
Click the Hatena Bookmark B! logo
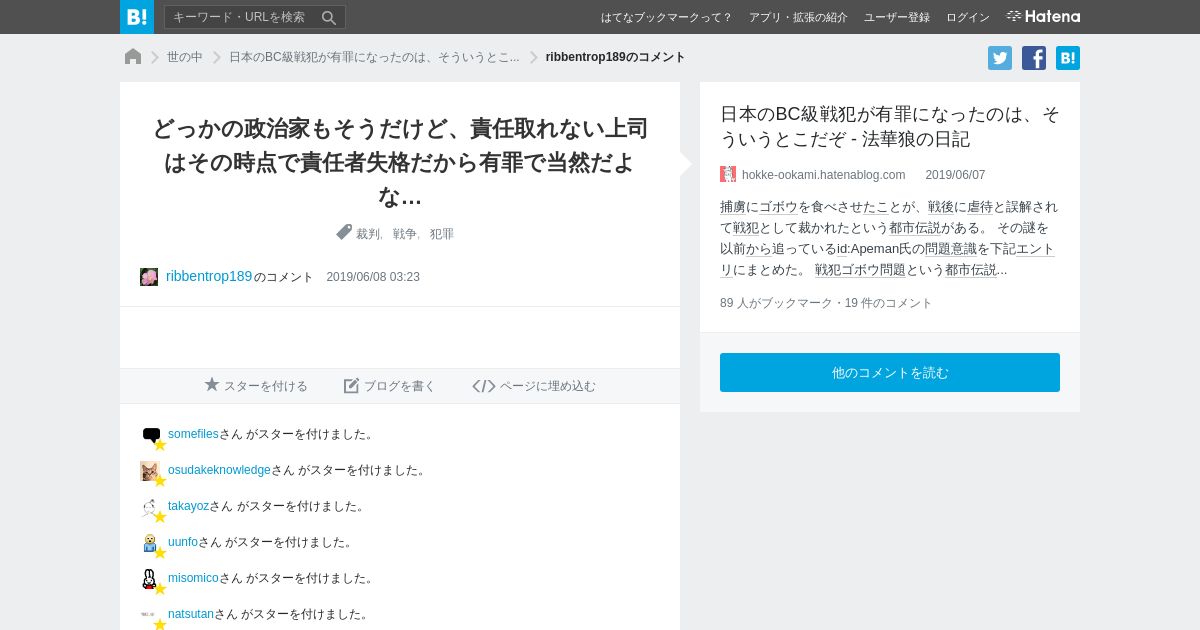pos(137,17)
